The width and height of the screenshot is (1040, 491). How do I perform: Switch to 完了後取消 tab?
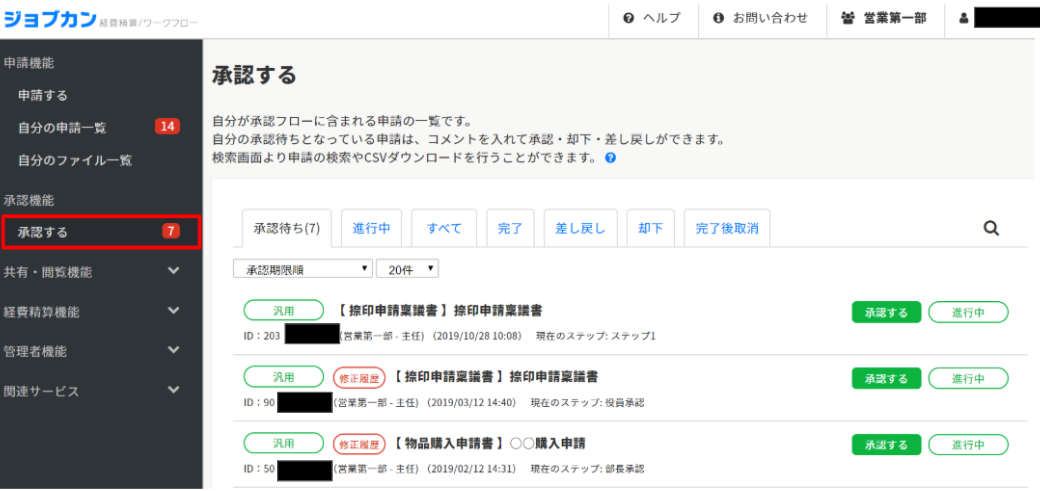pyautogui.click(x=727, y=228)
